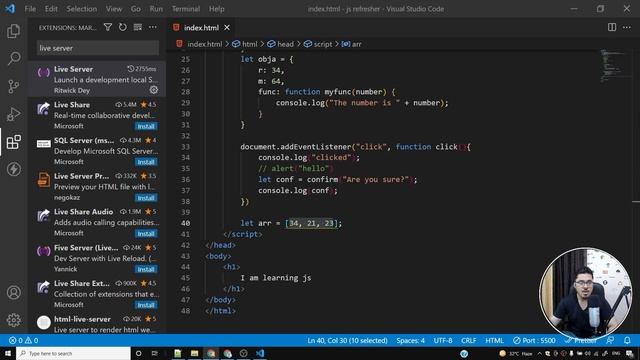Change end of line sequence CRLF
Image resolution: width=640 pixels, height=360 pixels.
pyautogui.click(x=469, y=340)
